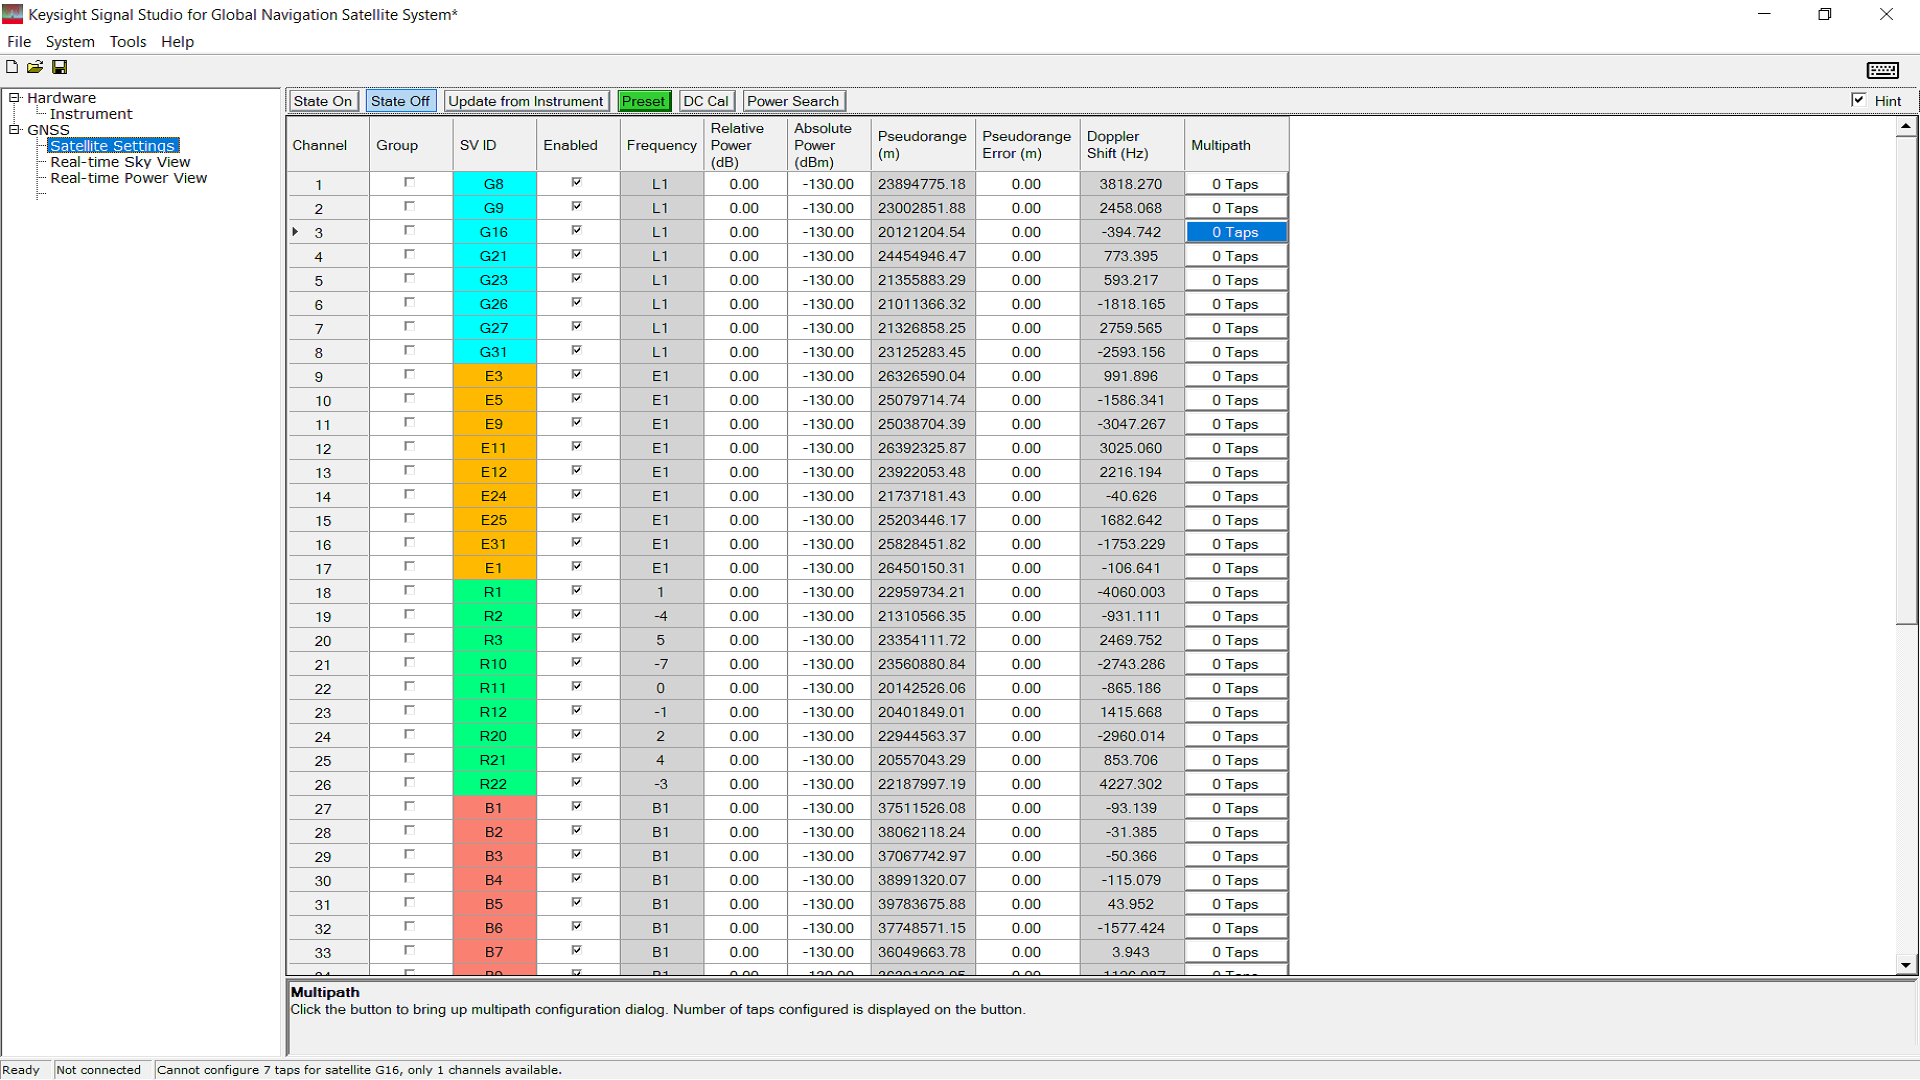Screen dimensions: 1920x1080
Task: Uncheck Enabled for satellite G8
Action: [576, 183]
